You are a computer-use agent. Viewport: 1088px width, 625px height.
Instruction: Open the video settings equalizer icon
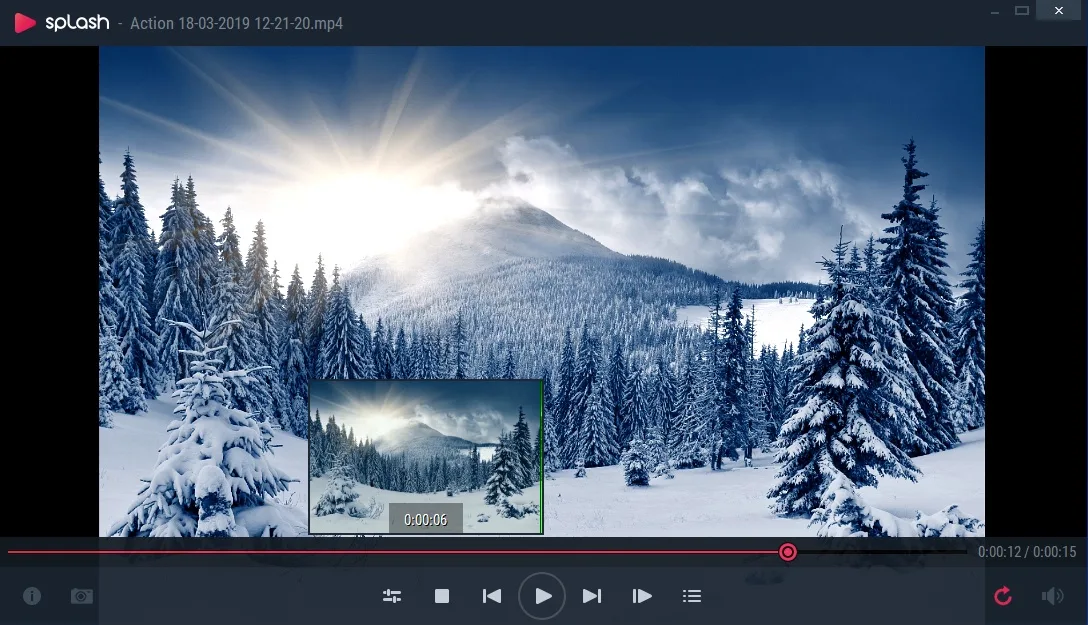pos(392,596)
